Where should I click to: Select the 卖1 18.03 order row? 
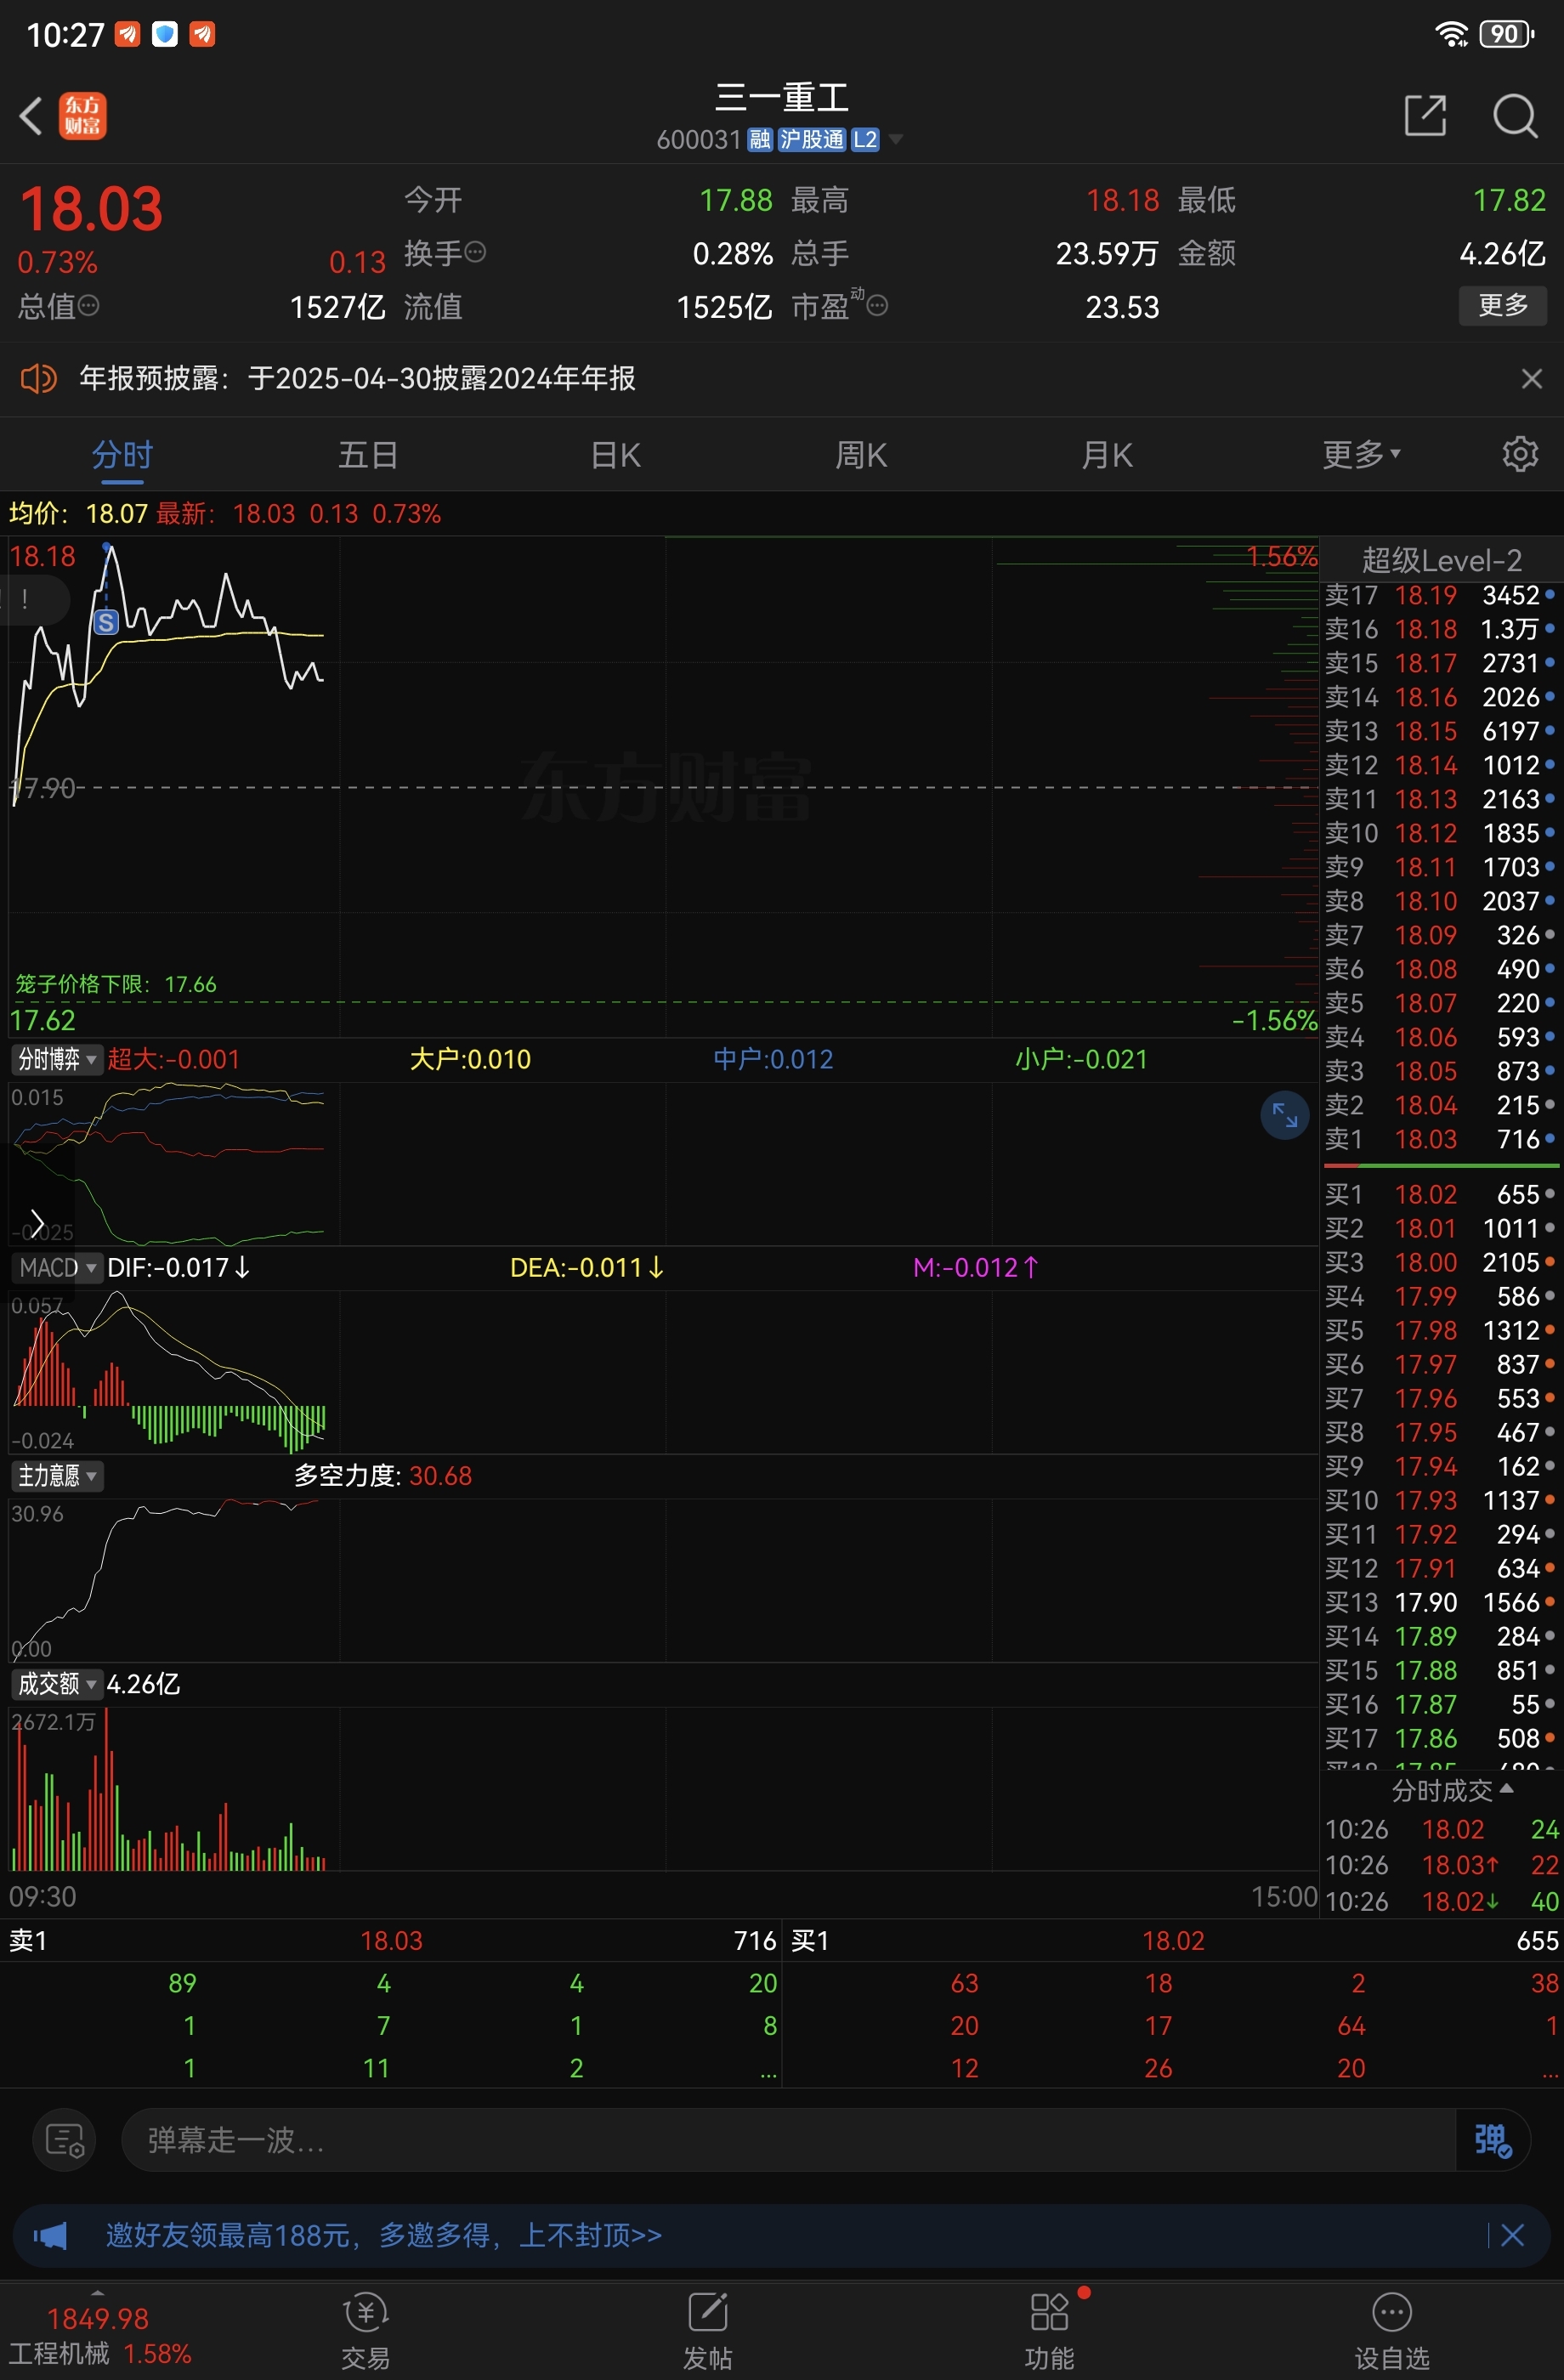pyautogui.click(x=1440, y=1139)
